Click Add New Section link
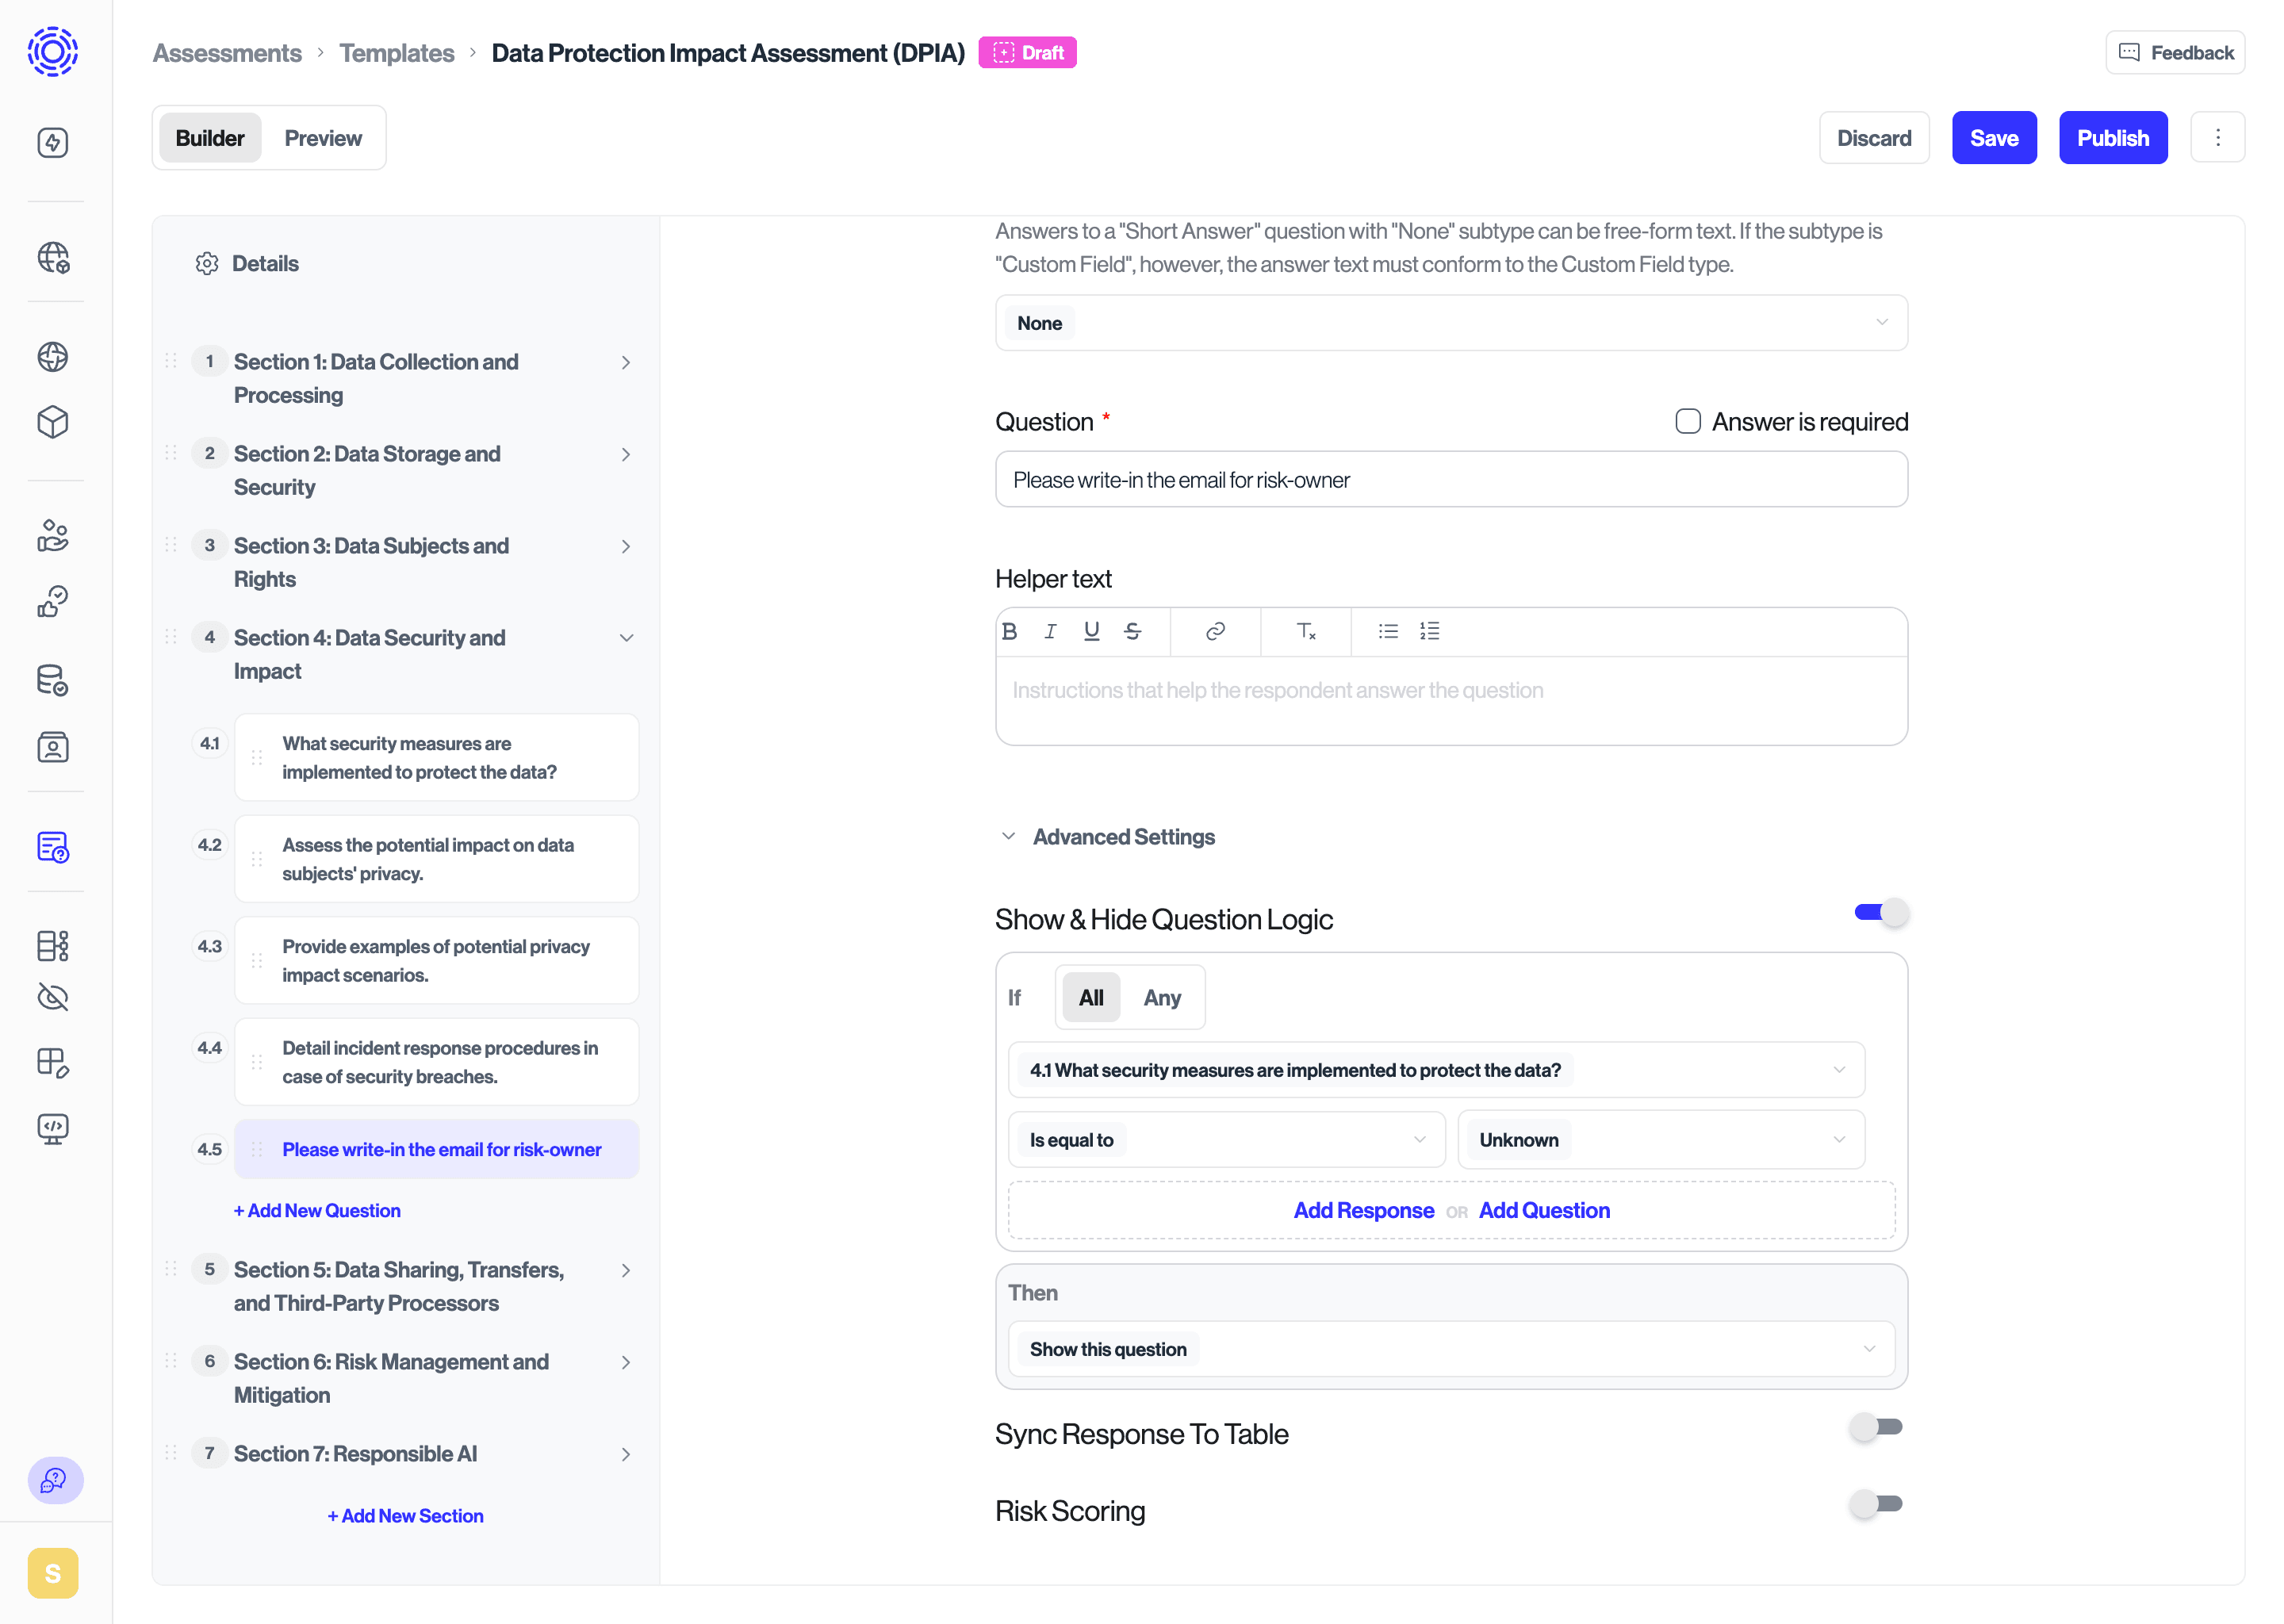 pos(404,1515)
